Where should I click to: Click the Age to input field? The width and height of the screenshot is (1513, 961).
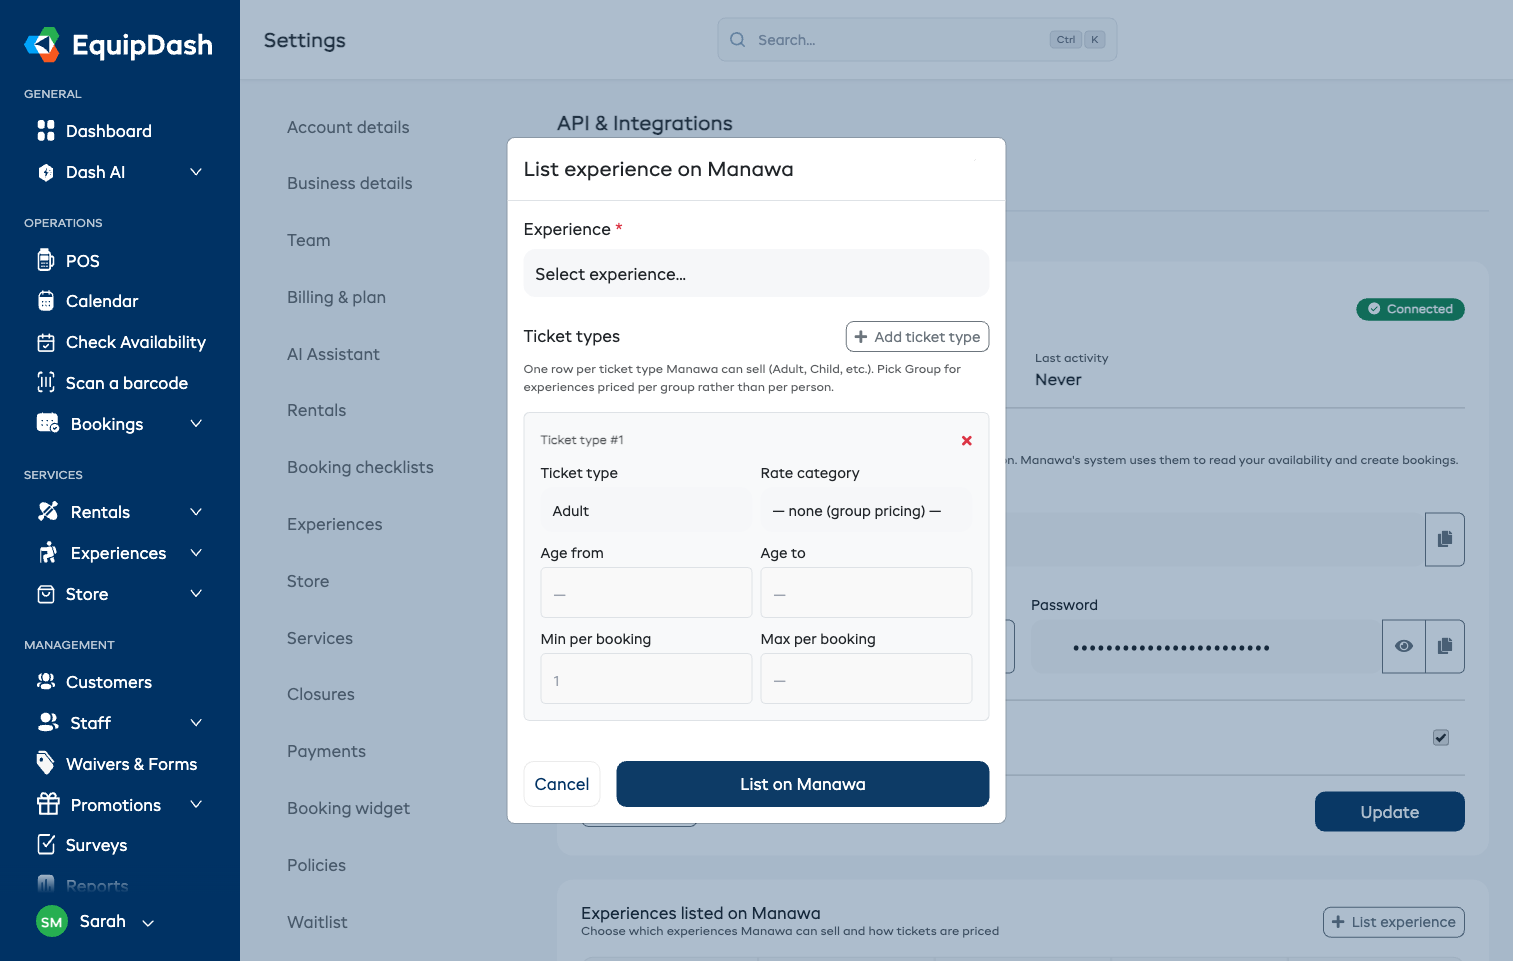pos(866,593)
